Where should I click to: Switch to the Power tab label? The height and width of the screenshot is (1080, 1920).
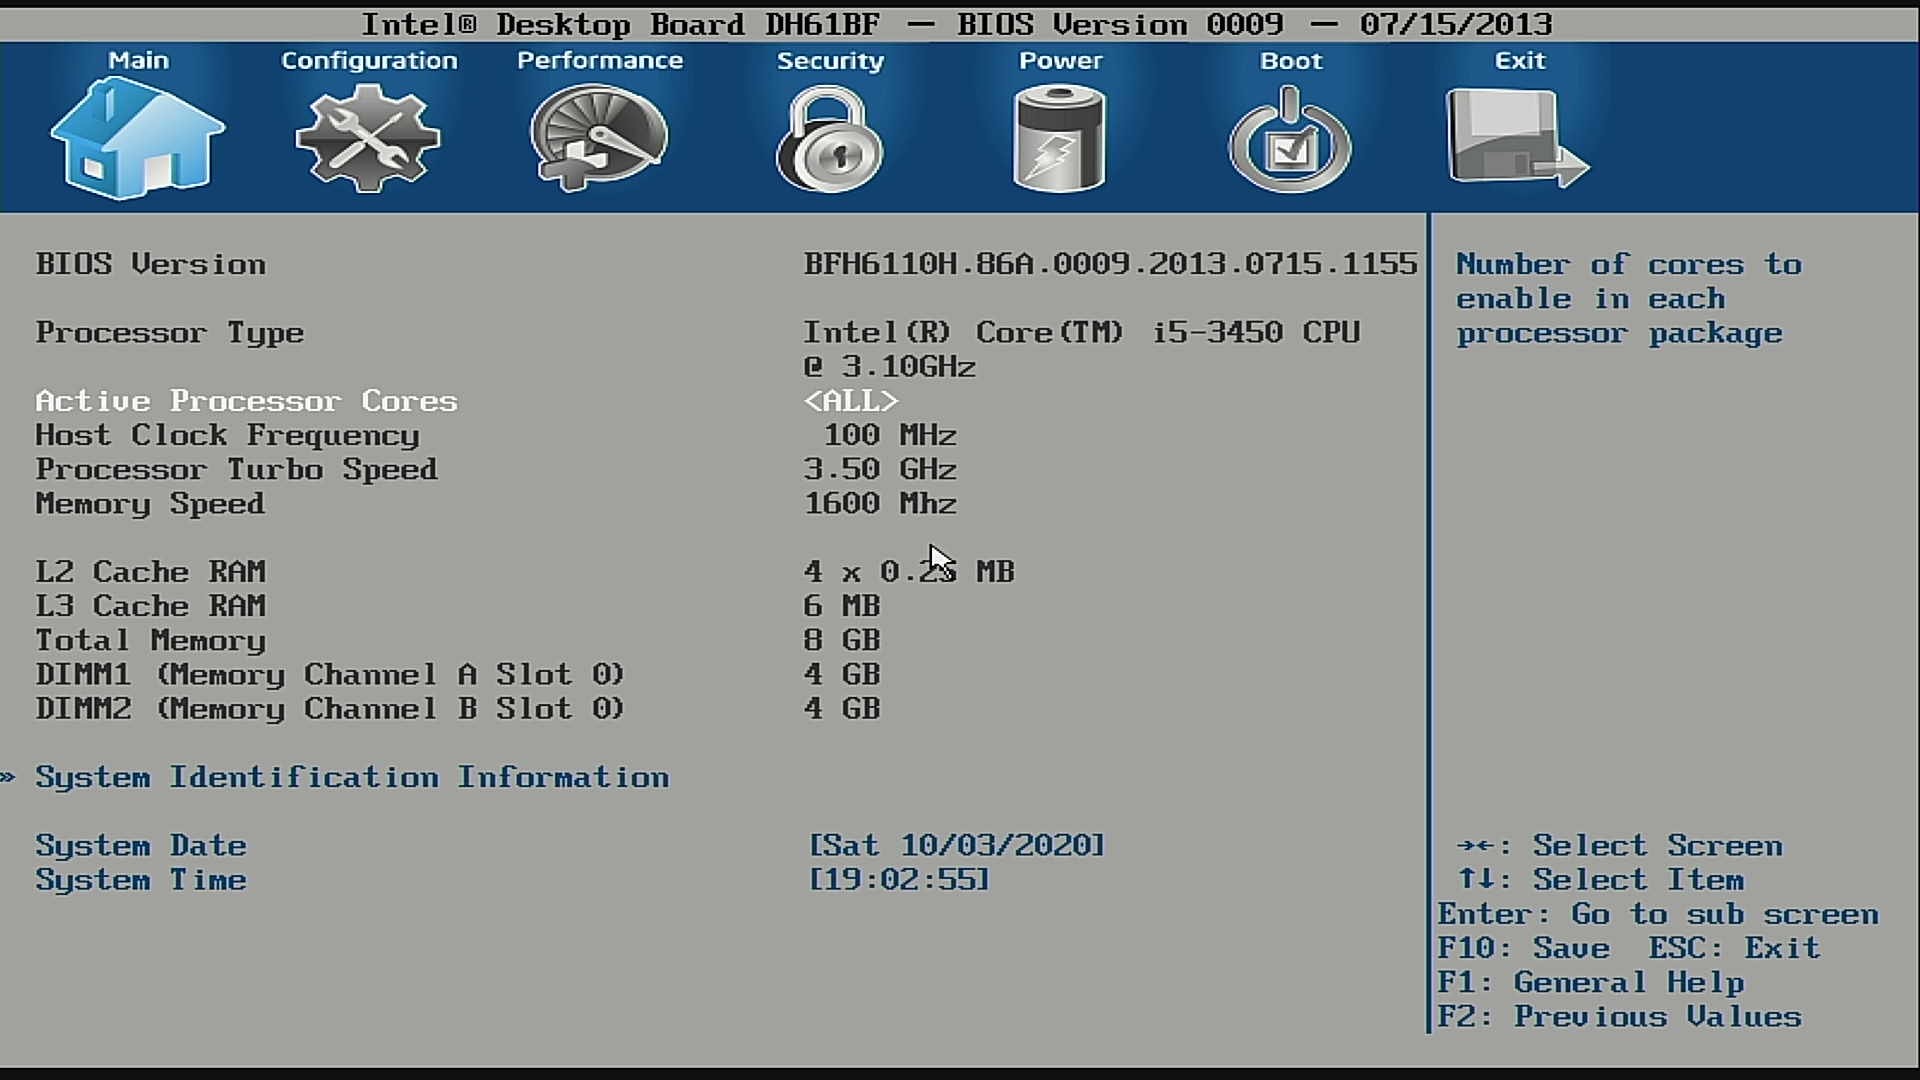(x=1060, y=61)
